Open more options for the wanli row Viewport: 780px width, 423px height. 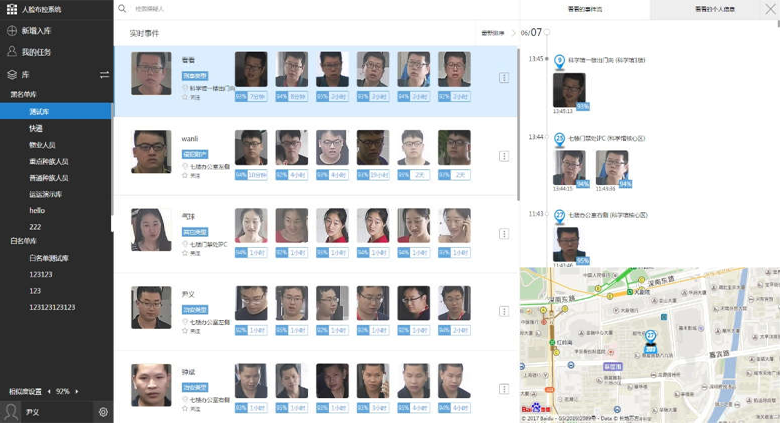(x=504, y=156)
